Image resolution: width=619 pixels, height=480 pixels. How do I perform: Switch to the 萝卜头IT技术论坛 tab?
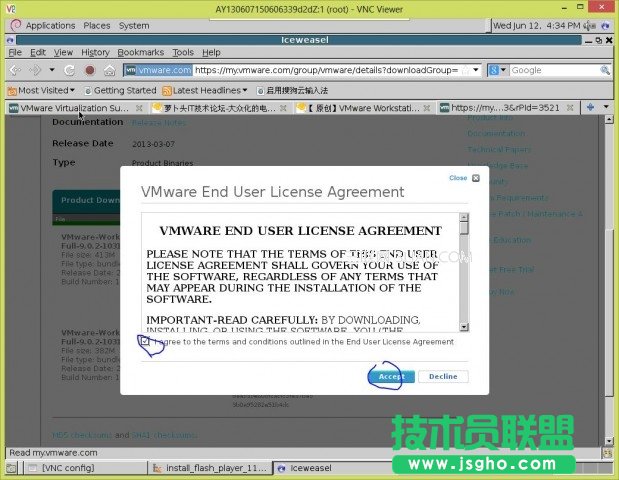point(216,108)
